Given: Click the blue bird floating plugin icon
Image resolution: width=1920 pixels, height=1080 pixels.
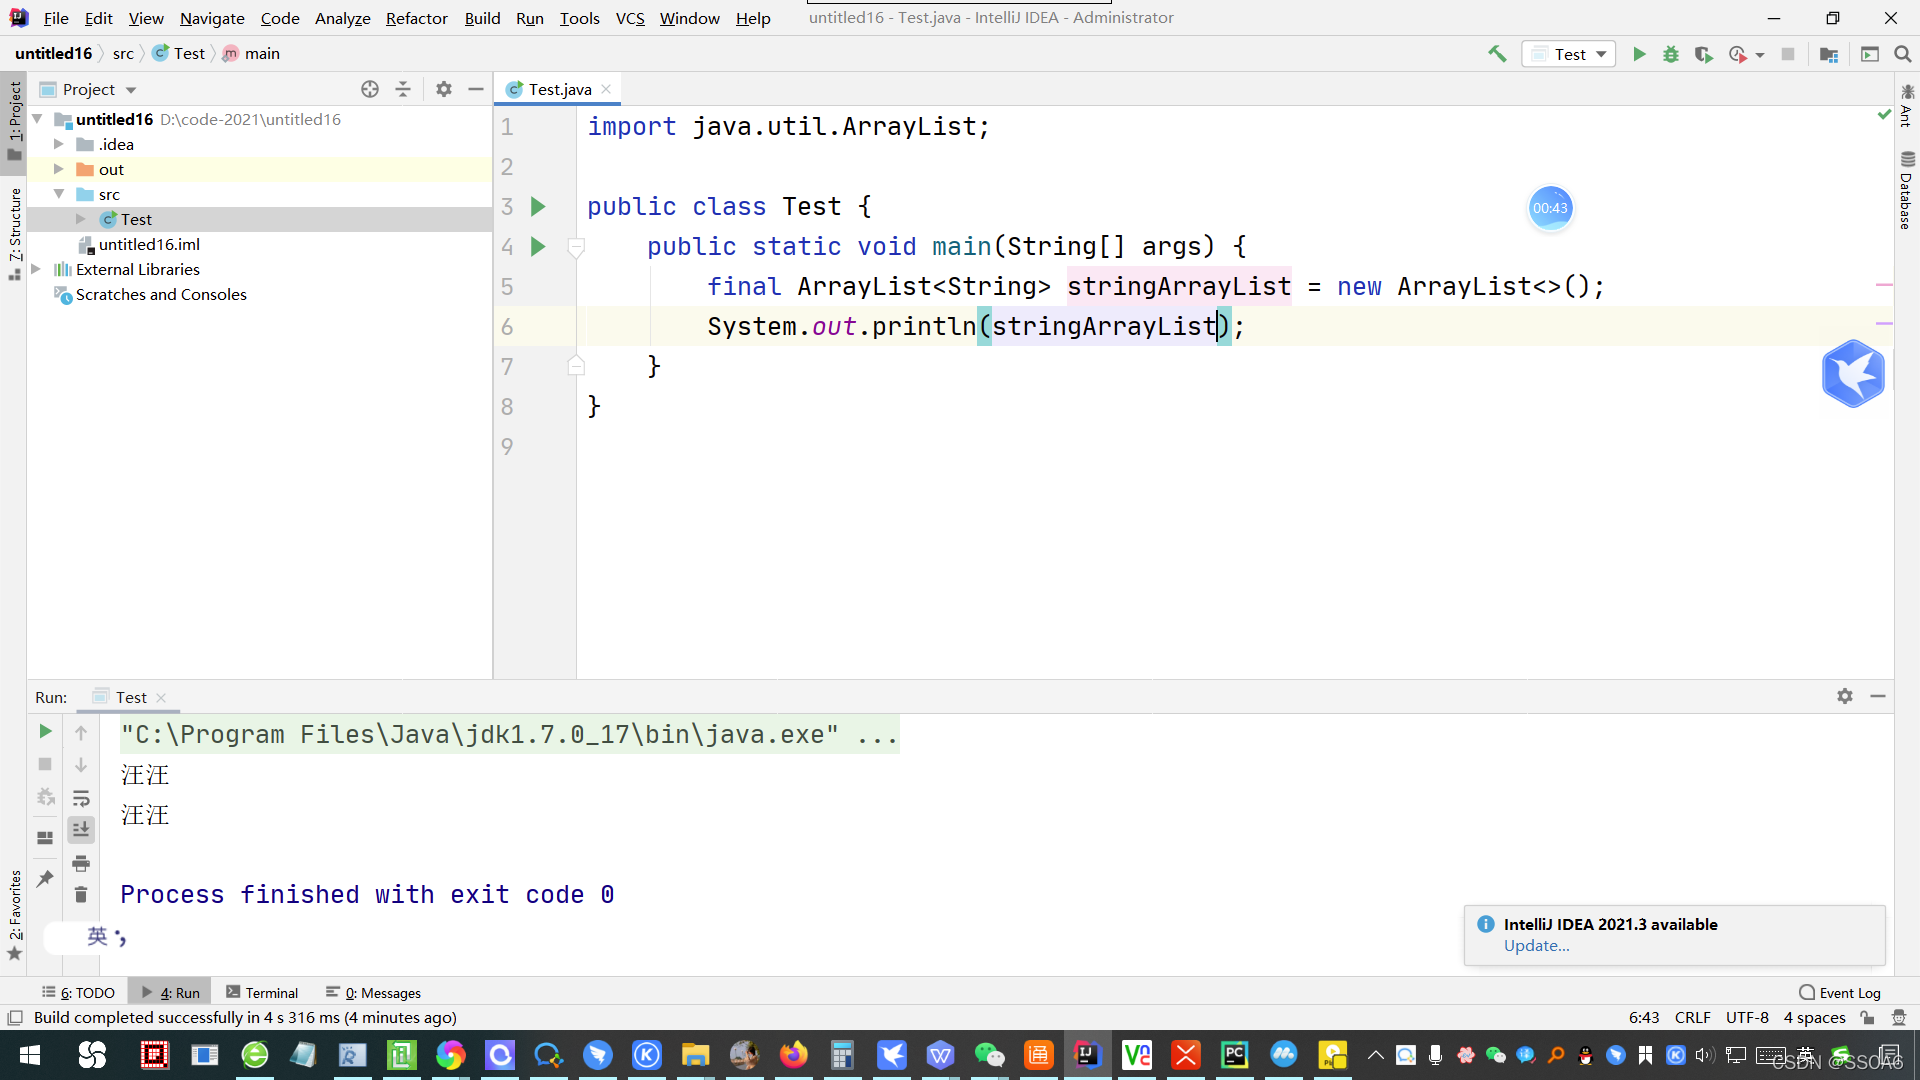Looking at the screenshot, I should [x=1853, y=373].
